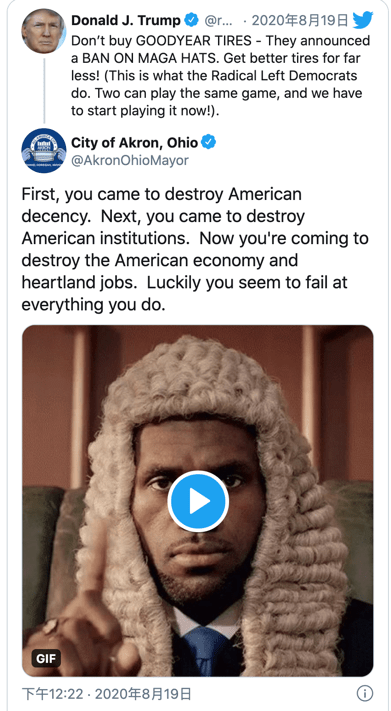
Task: Click Akron's reply text about heartland jobs
Action: click(195, 250)
